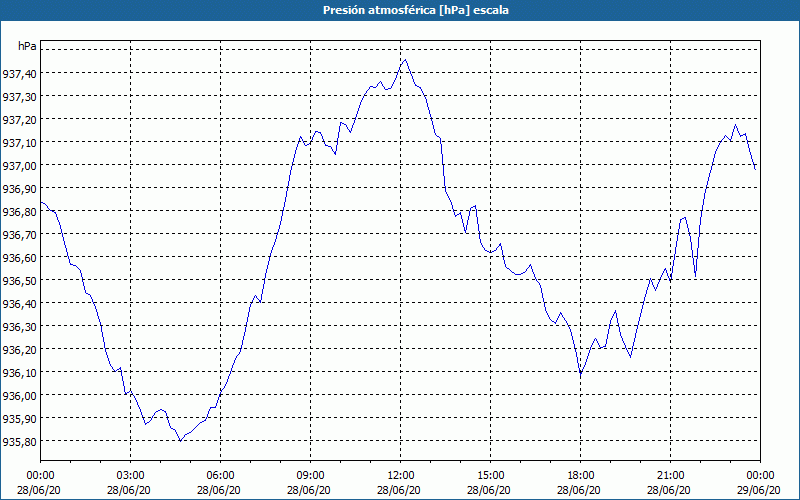The width and height of the screenshot is (800, 500).
Task: Click the hPa unit label on the axis
Action: coord(27,46)
